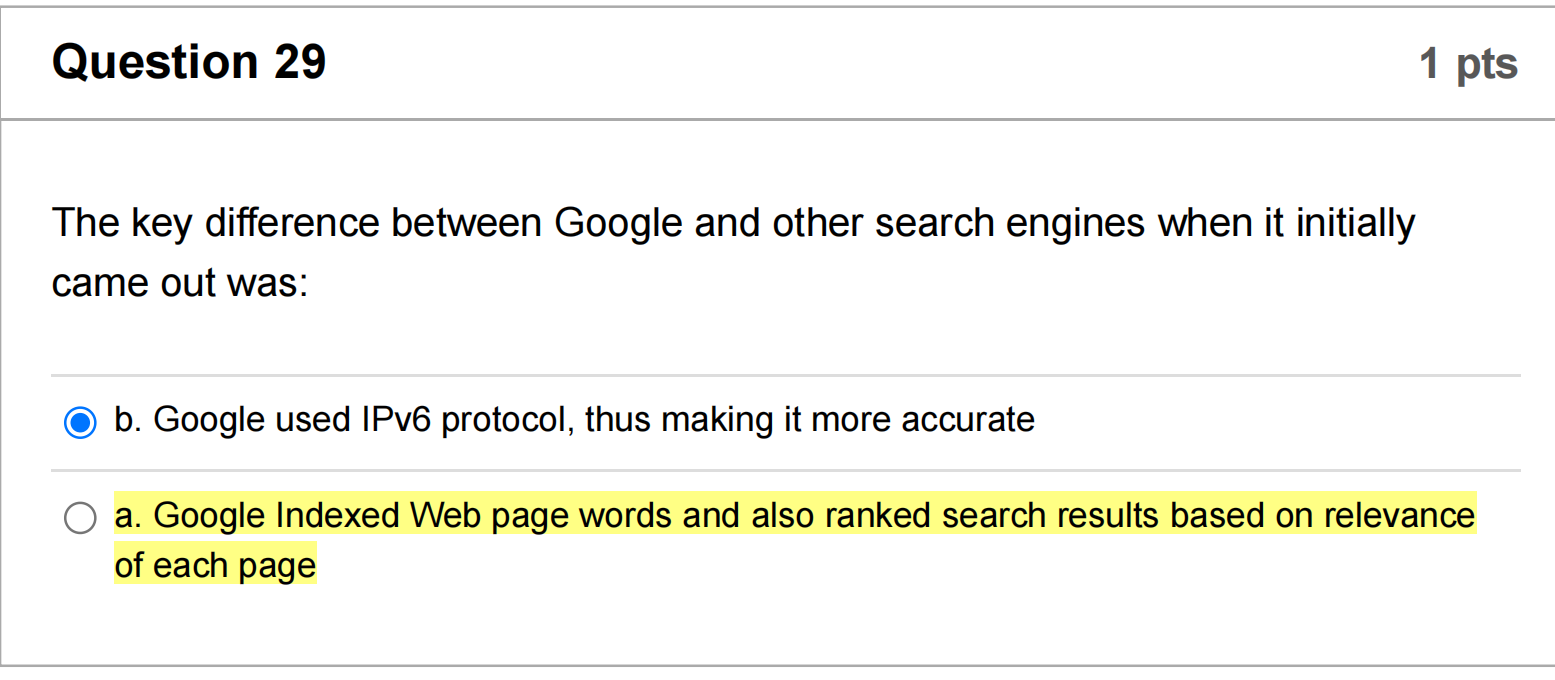Click the currently filled blue radio button
The width and height of the screenshot is (1555, 680).
[80, 422]
